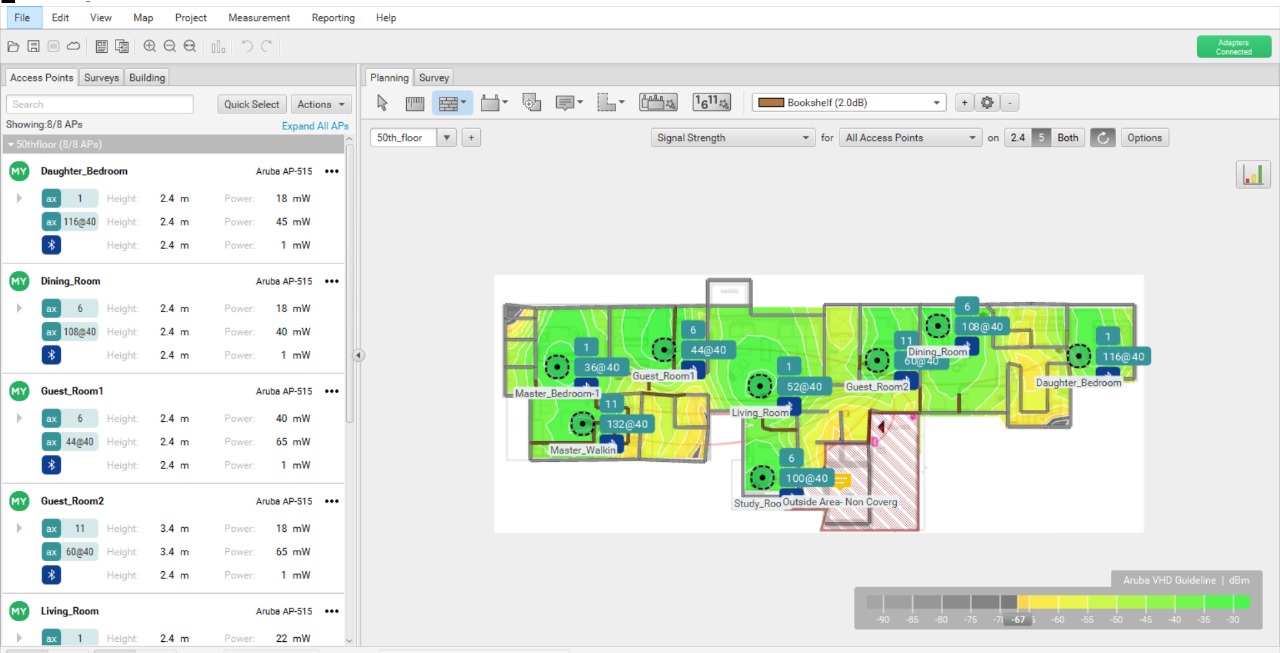1280x653 pixels.
Task: Select the brick wall drawing tool
Action: 453,102
